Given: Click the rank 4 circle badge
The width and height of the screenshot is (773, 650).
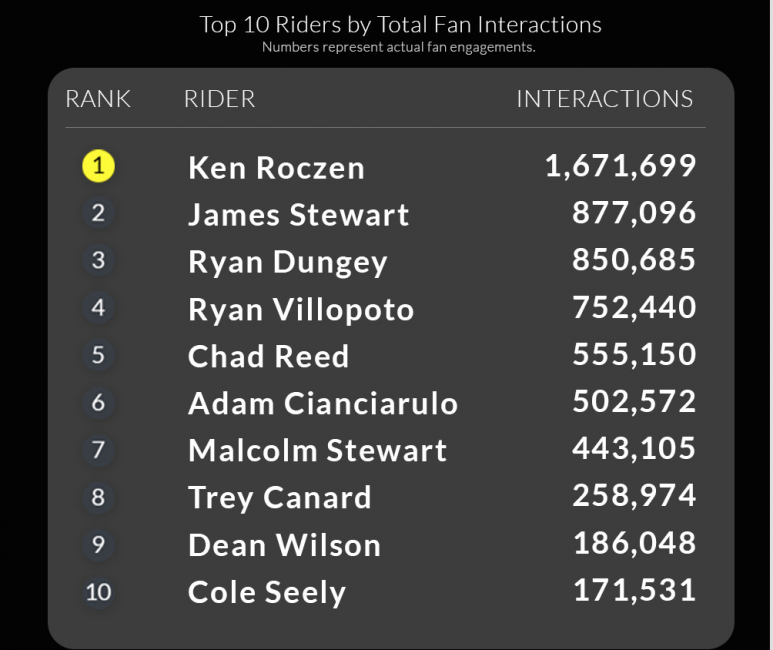Looking at the screenshot, I should [x=98, y=308].
